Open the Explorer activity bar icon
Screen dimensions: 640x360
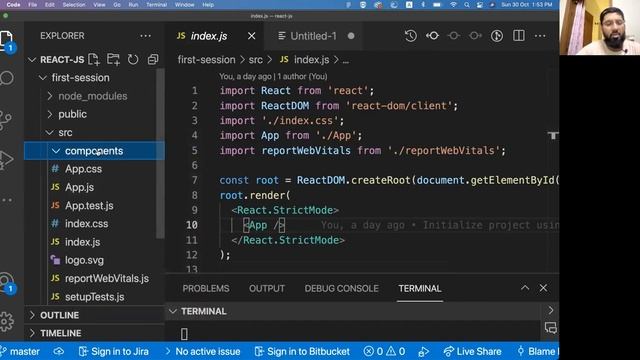(7, 41)
